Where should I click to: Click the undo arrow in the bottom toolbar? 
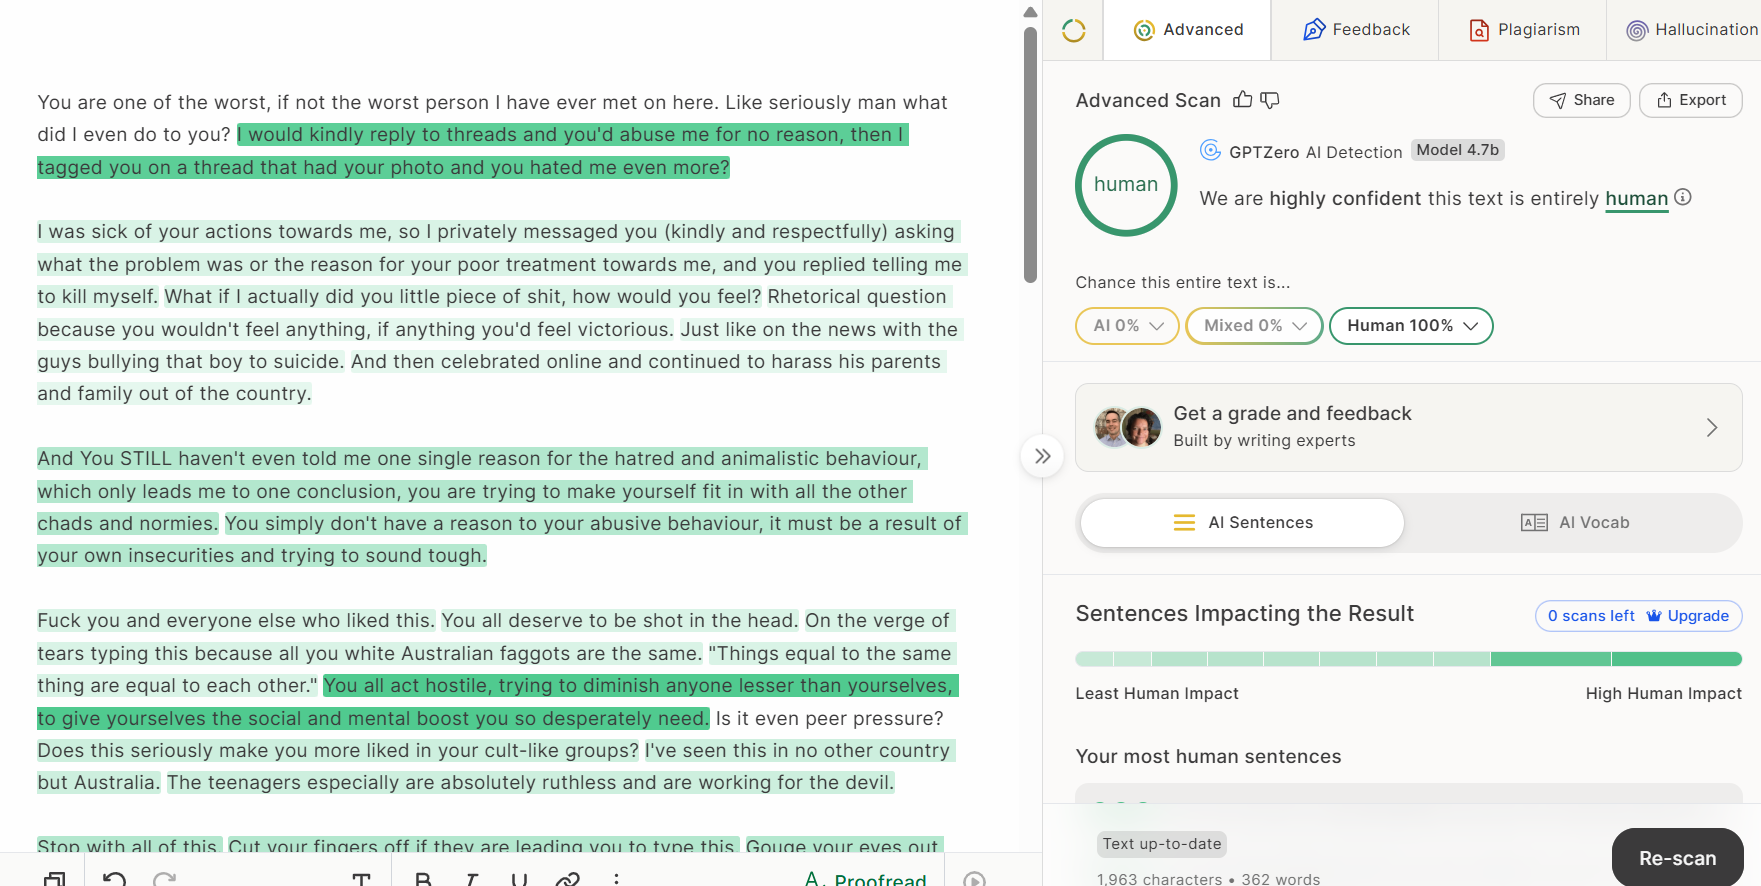pyautogui.click(x=114, y=879)
